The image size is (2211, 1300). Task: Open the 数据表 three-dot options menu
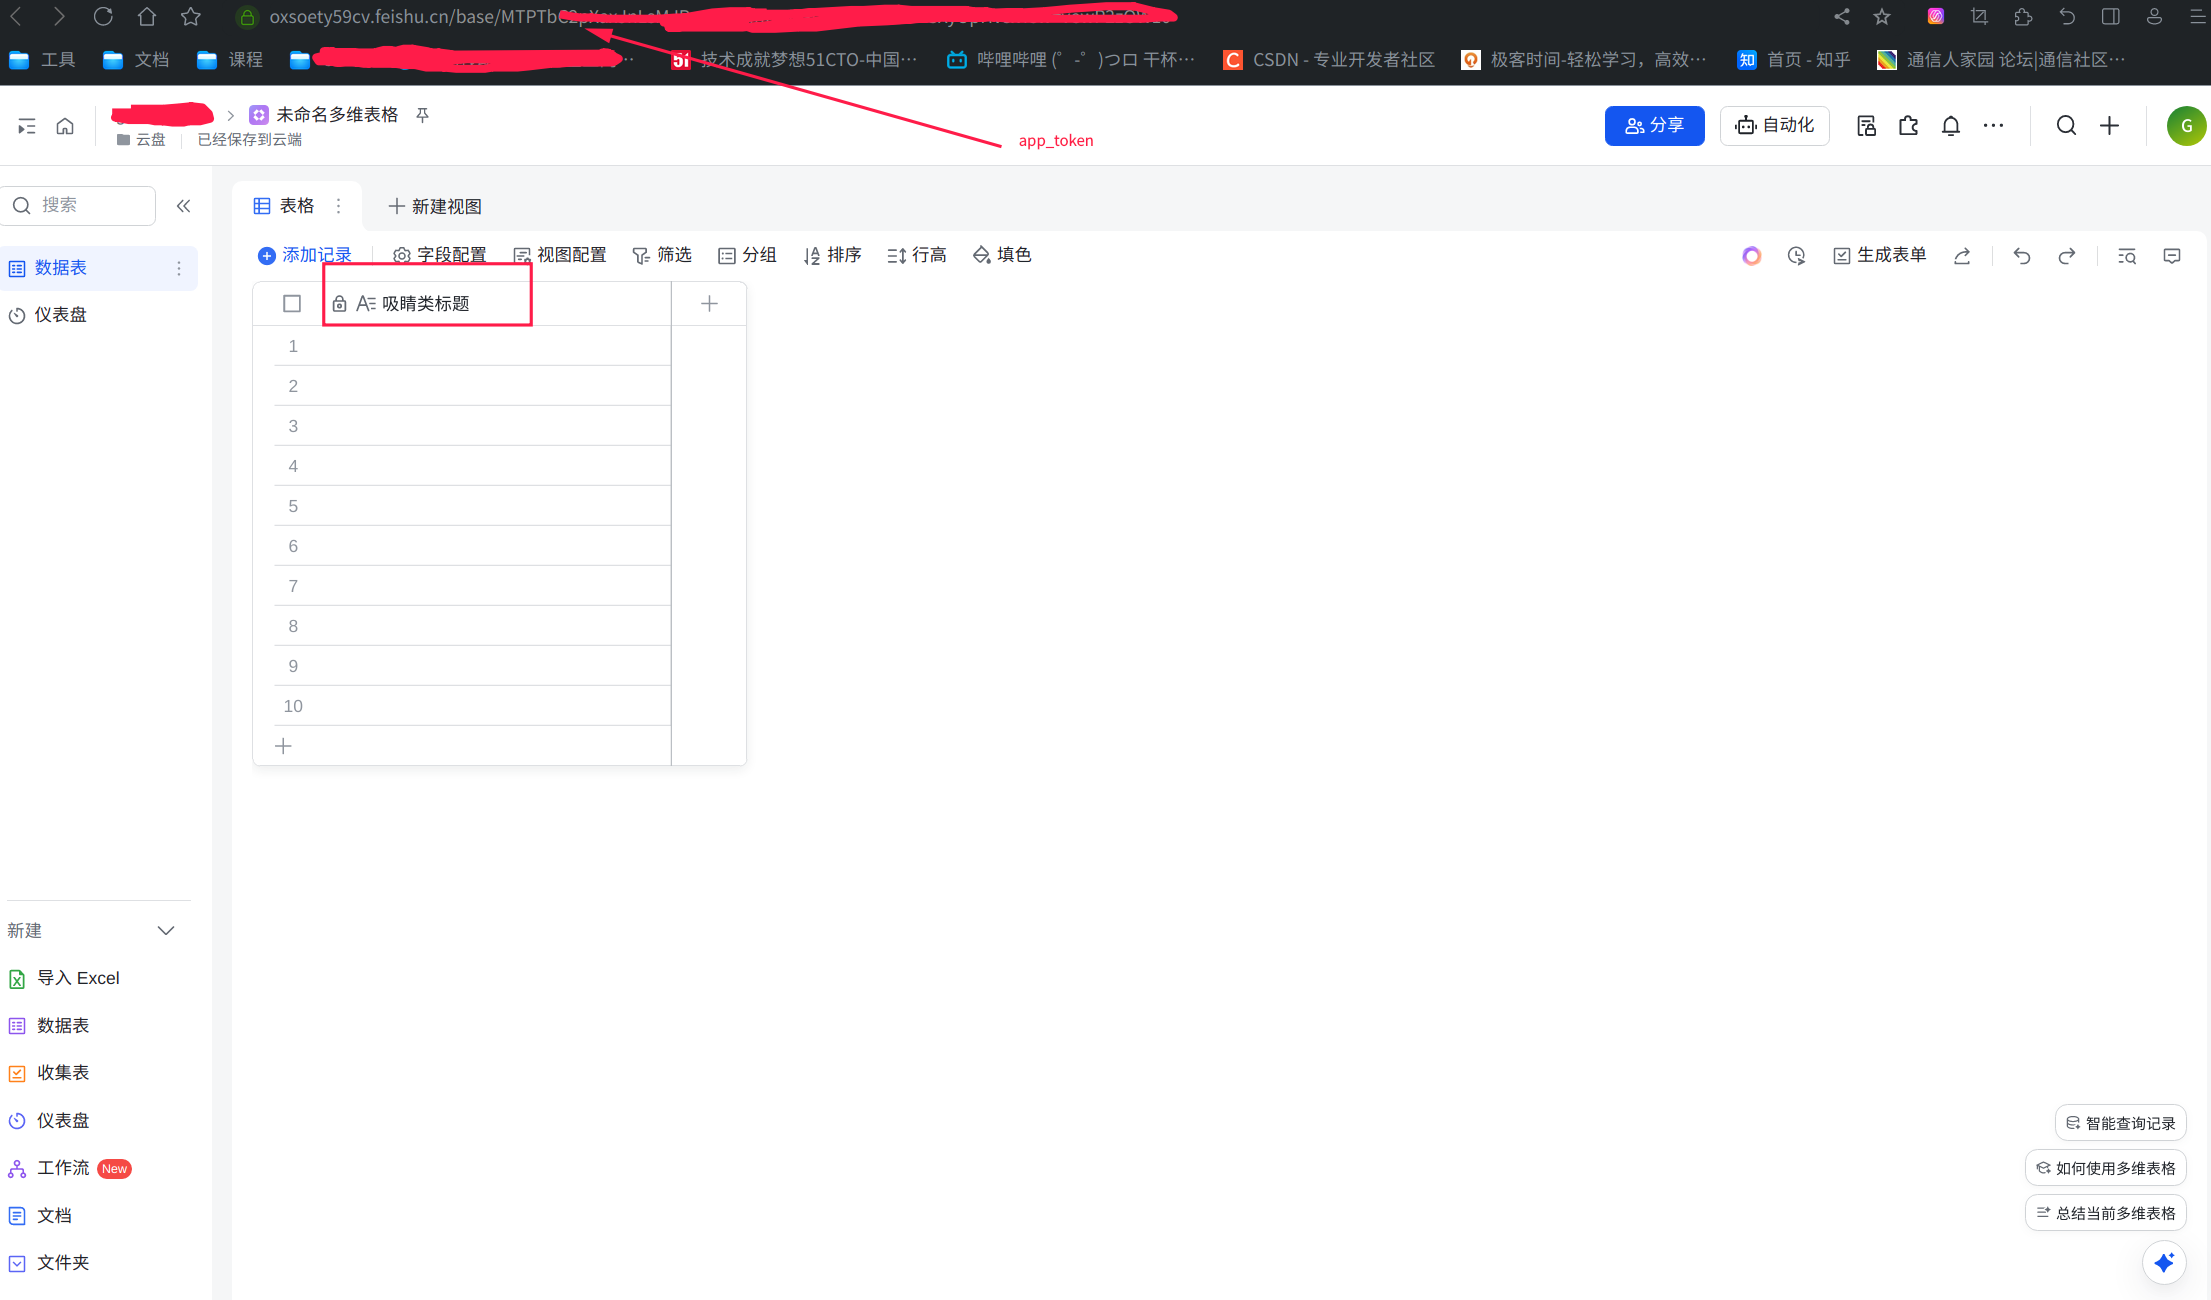(179, 268)
